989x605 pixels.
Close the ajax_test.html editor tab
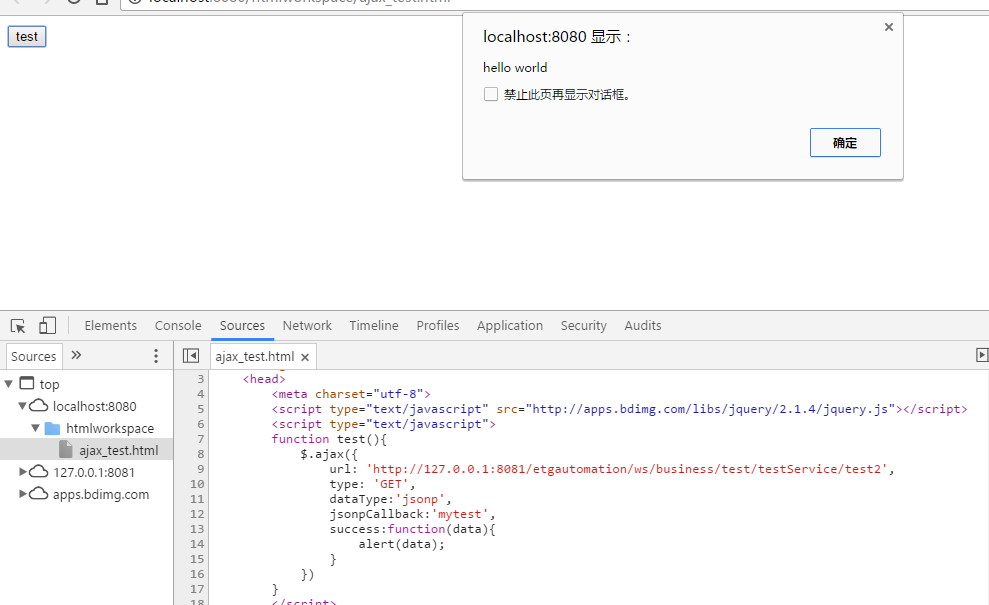tap(305, 357)
